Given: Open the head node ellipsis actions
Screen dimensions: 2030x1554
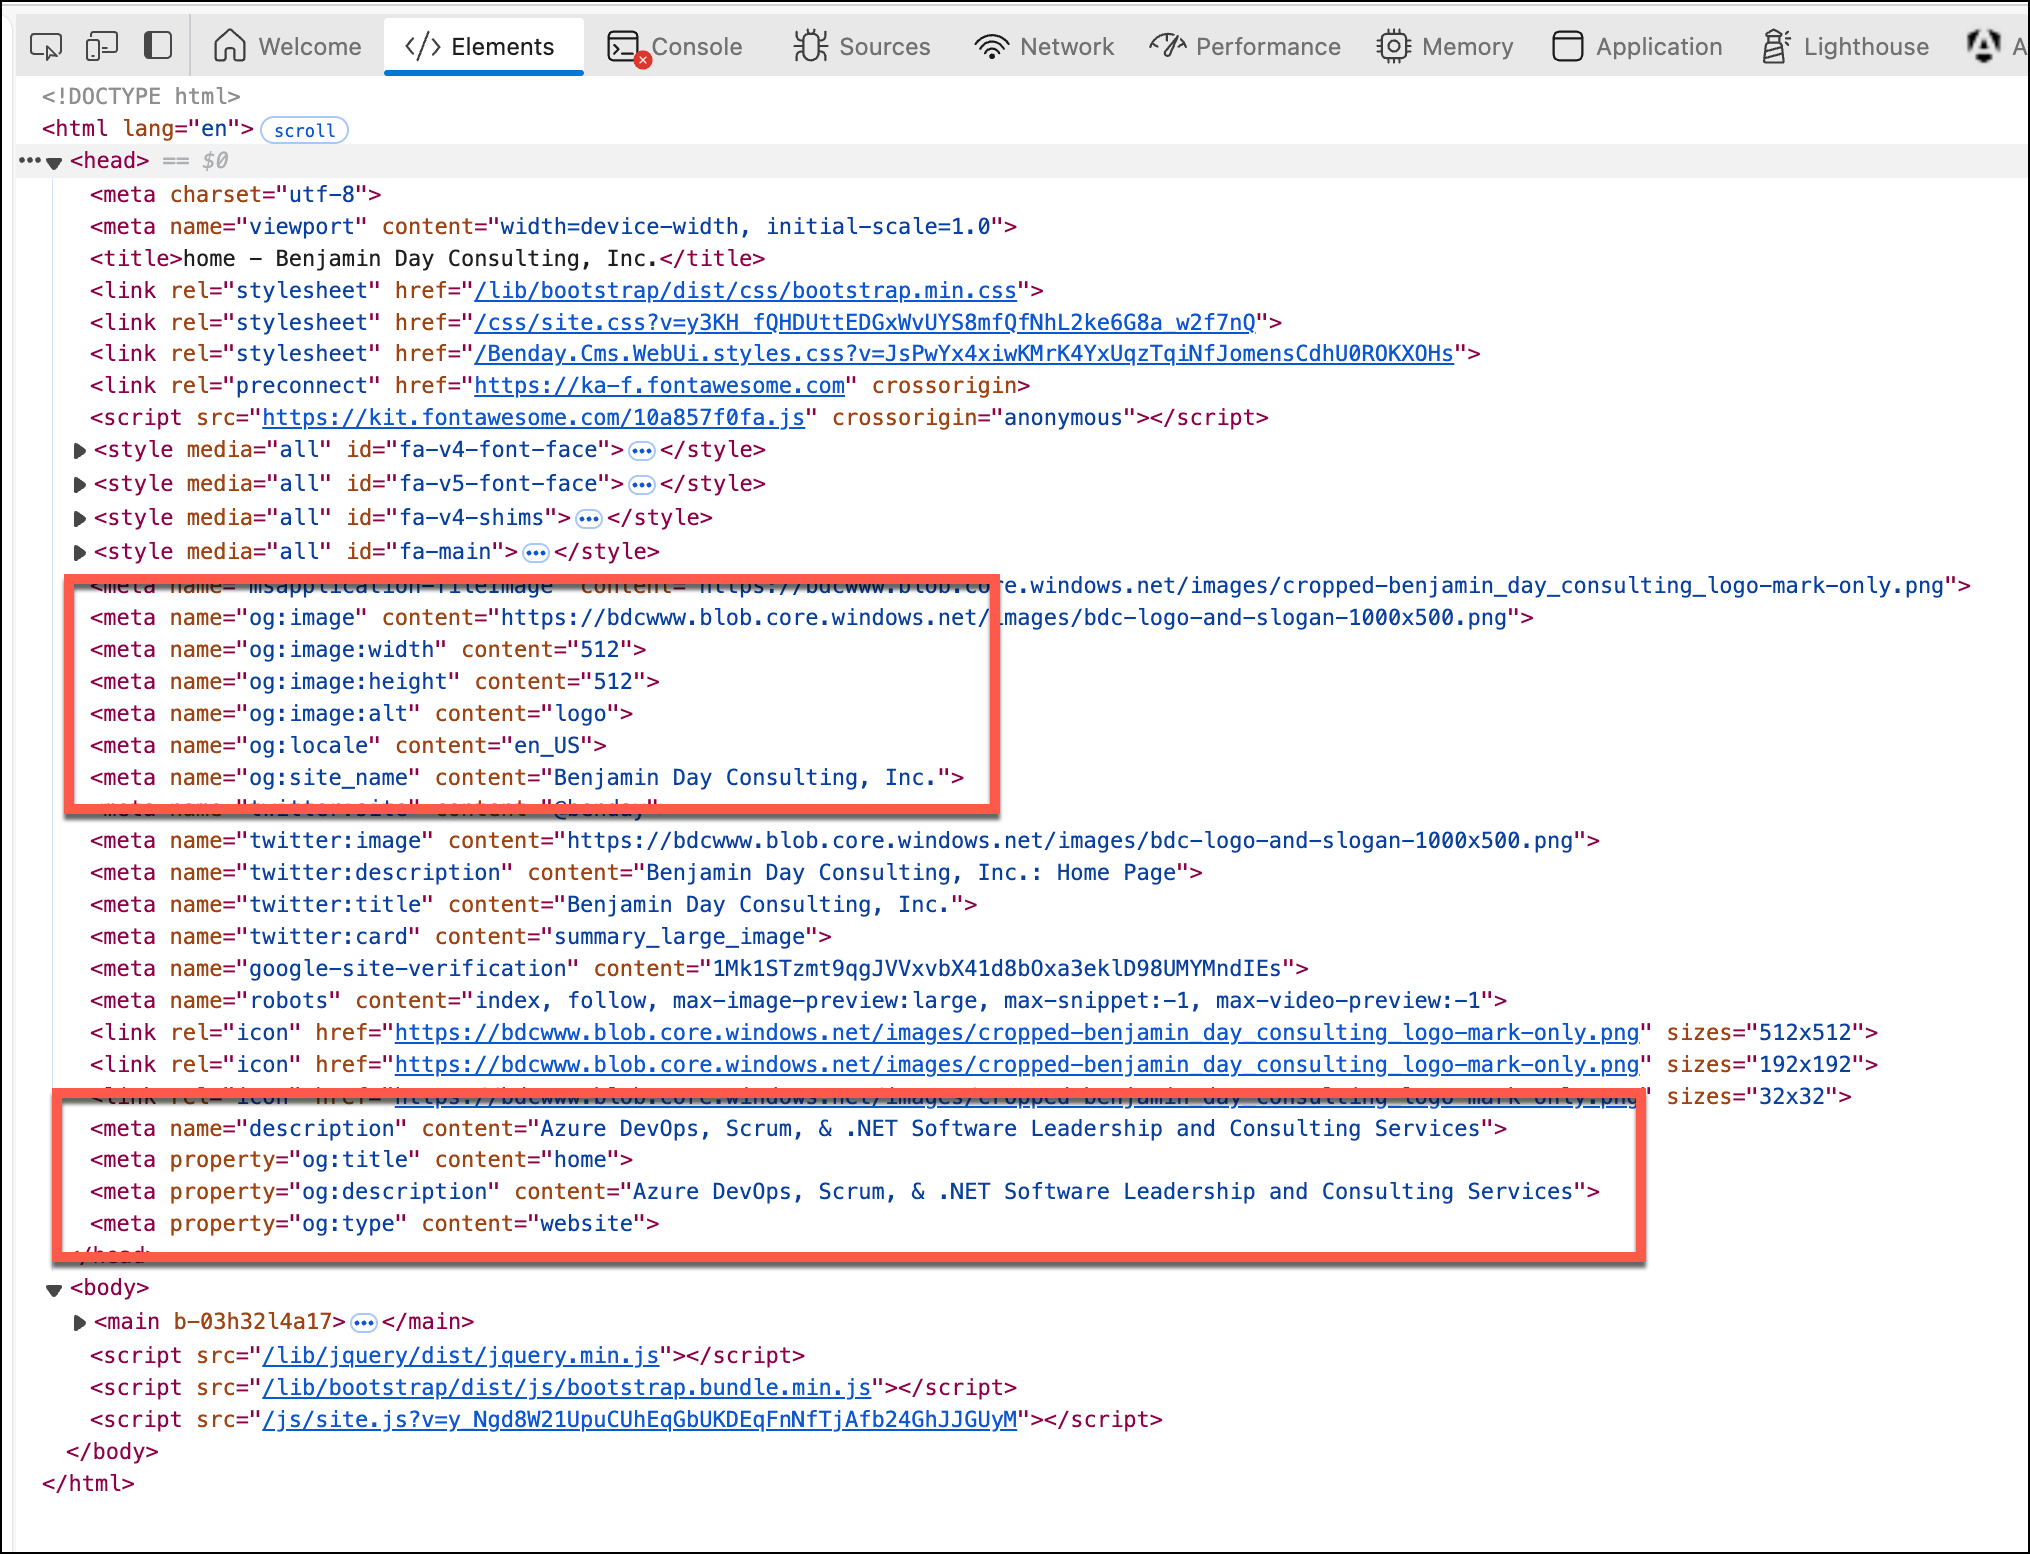Looking at the screenshot, I should 29,160.
